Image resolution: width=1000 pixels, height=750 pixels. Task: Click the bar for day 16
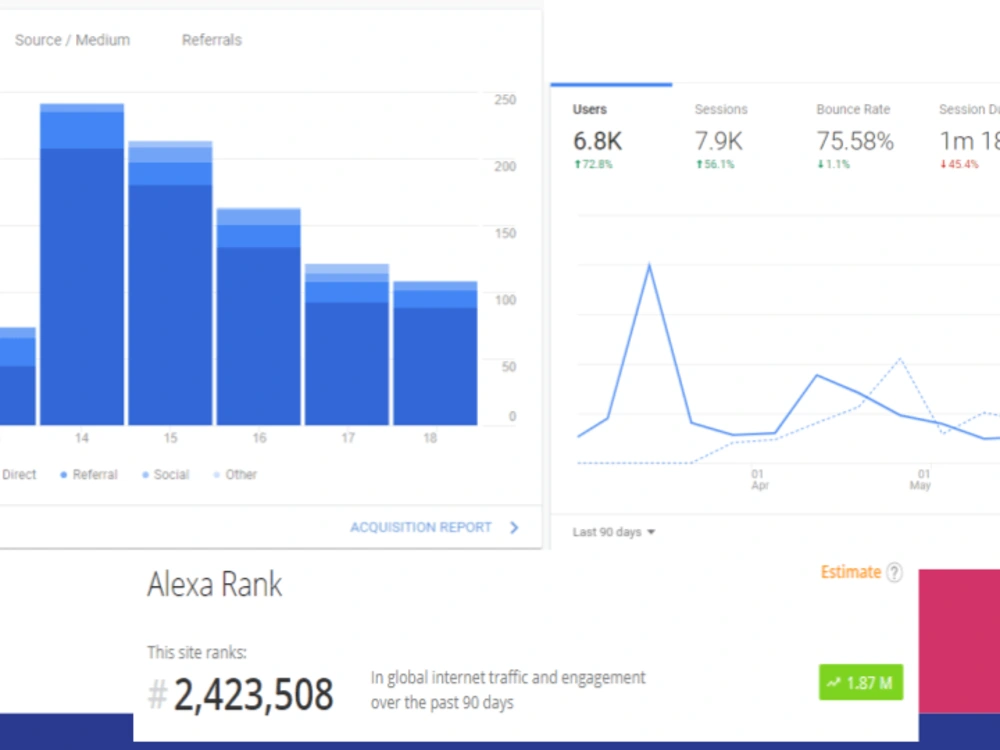point(258,316)
